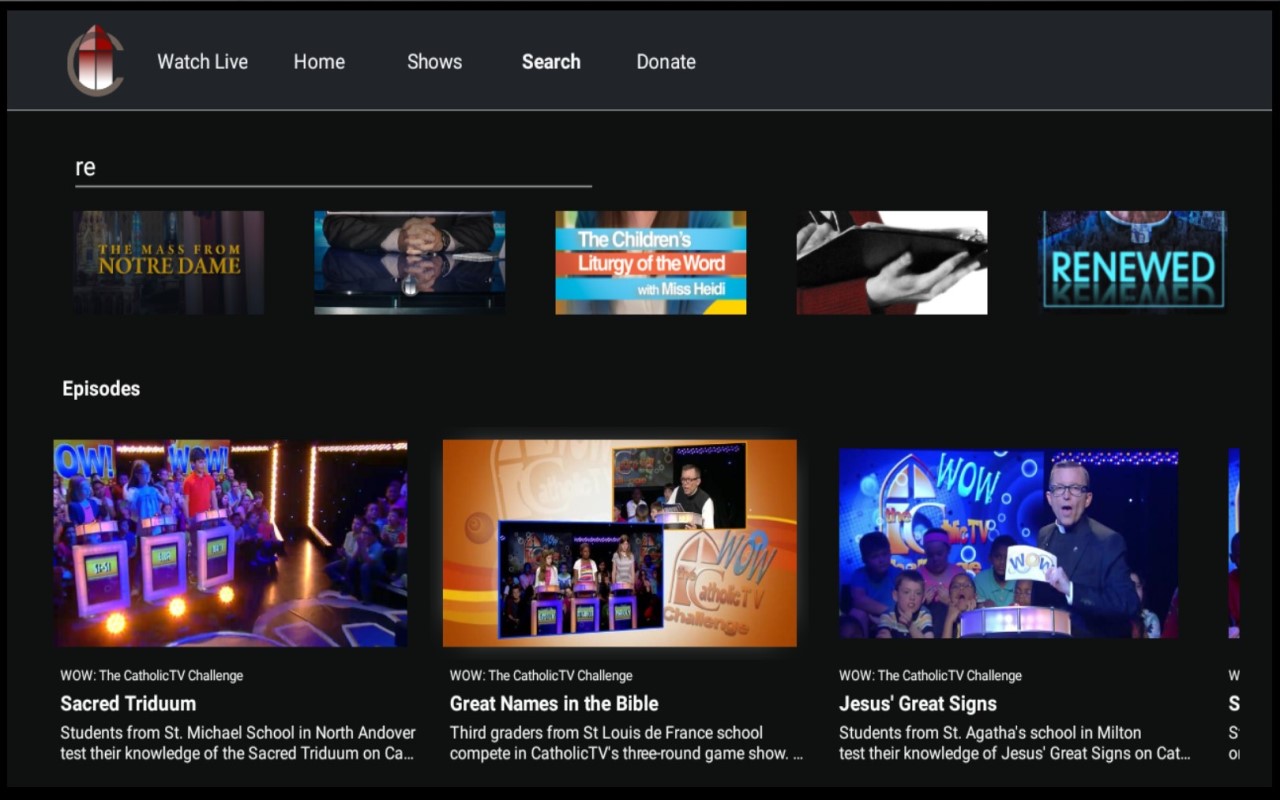The height and width of the screenshot is (800, 1280).
Task: Open The Children's Liturgy of the Word show
Action: [650, 262]
